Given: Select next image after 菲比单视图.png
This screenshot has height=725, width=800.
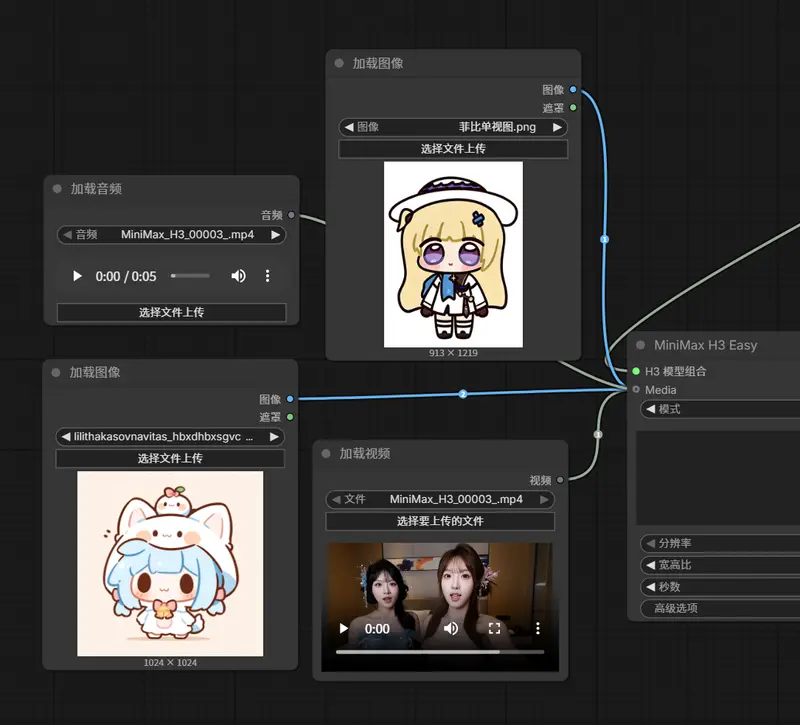Looking at the screenshot, I should (x=557, y=127).
